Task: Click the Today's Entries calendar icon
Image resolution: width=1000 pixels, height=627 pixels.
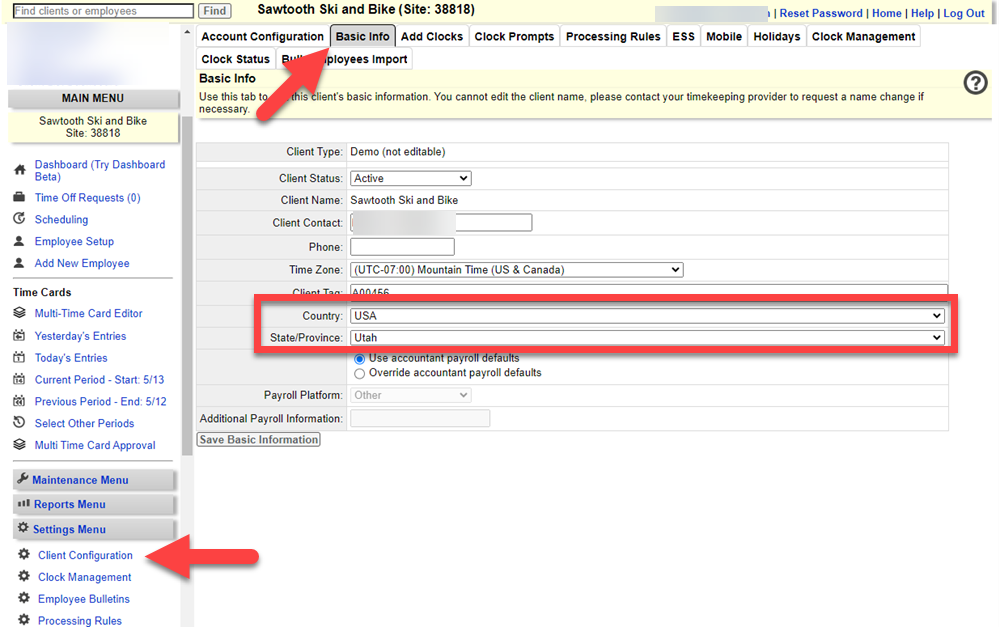Action: [19, 357]
